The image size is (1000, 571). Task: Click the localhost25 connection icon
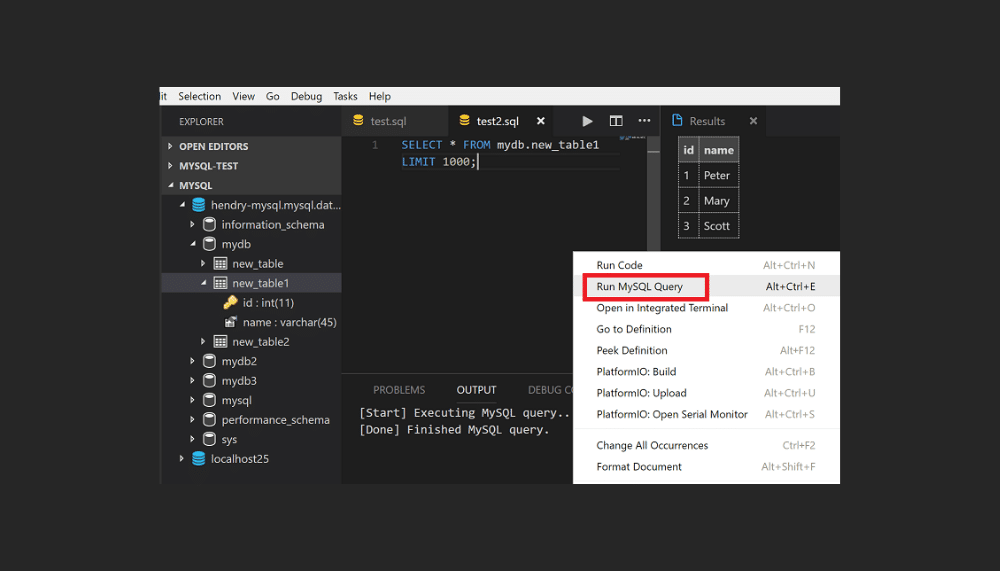click(198, 459)
